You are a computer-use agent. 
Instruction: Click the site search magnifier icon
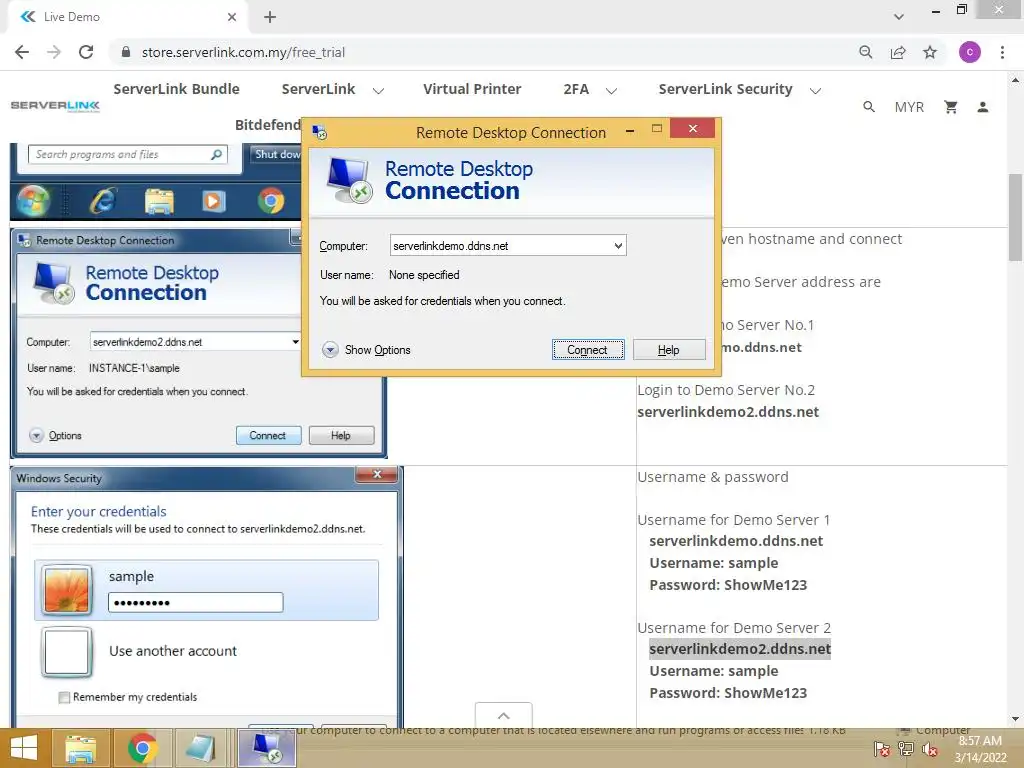point(869,106)
